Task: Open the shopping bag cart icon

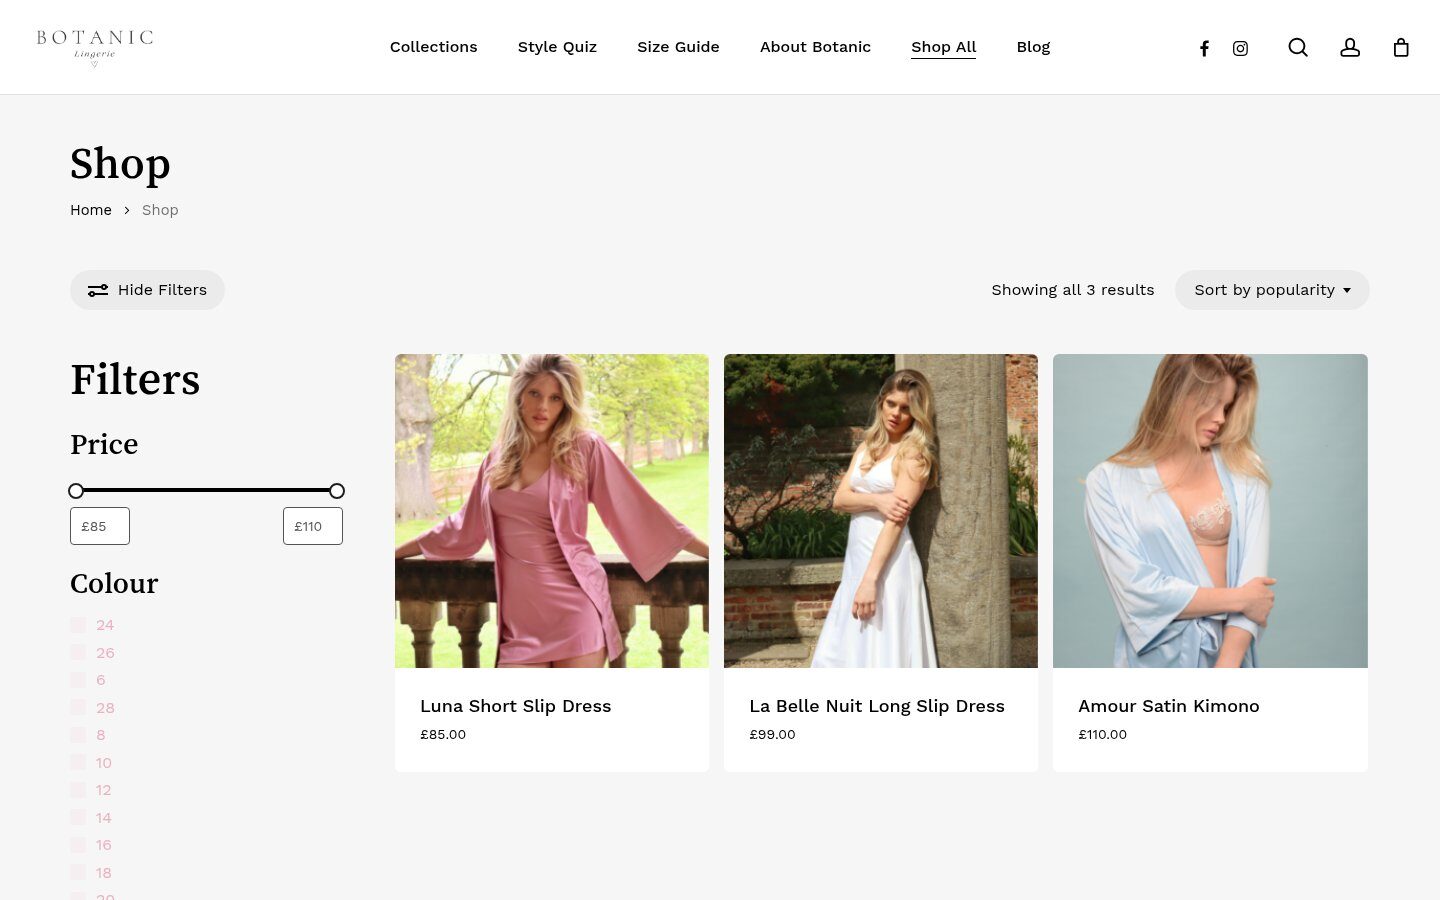Action: pos(1401,47)
